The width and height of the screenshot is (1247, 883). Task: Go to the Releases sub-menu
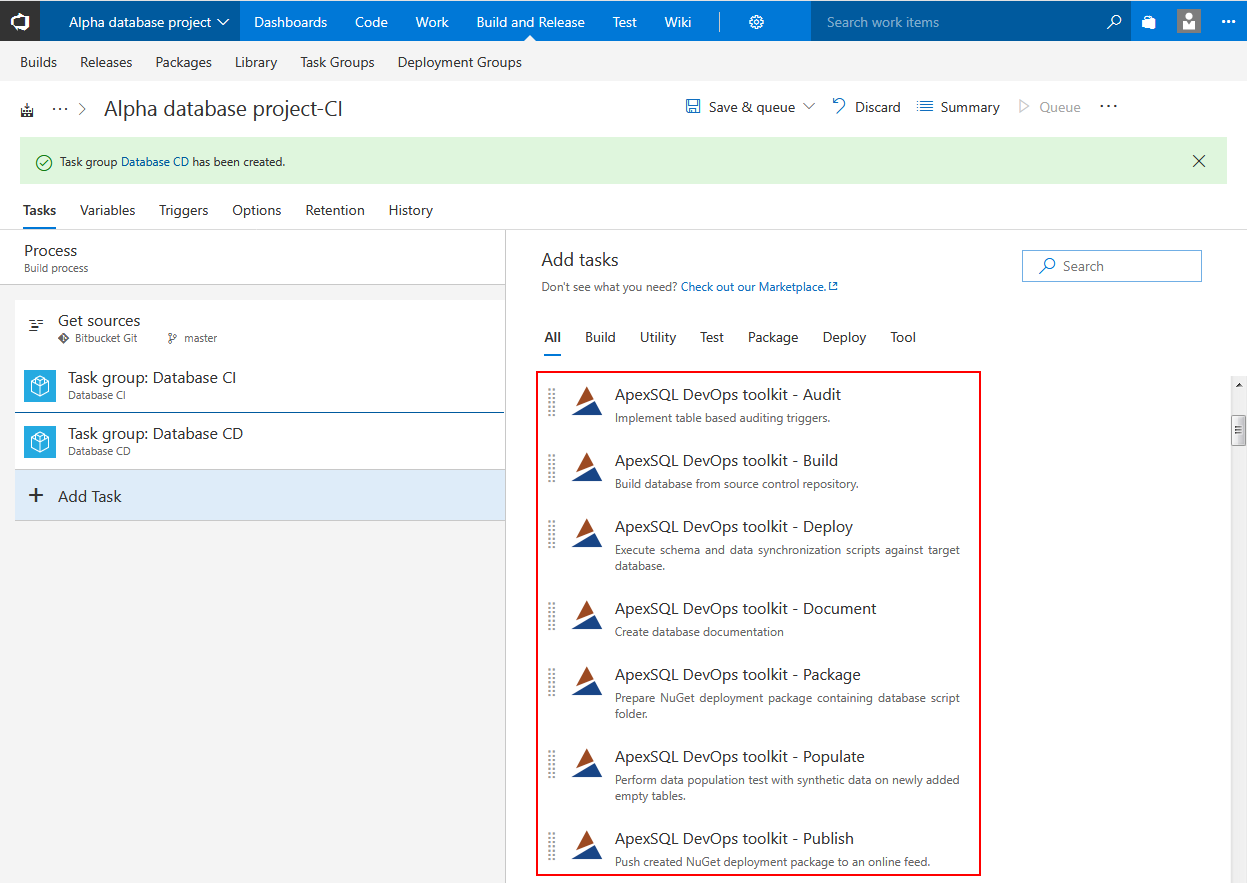tap(106, 62)
